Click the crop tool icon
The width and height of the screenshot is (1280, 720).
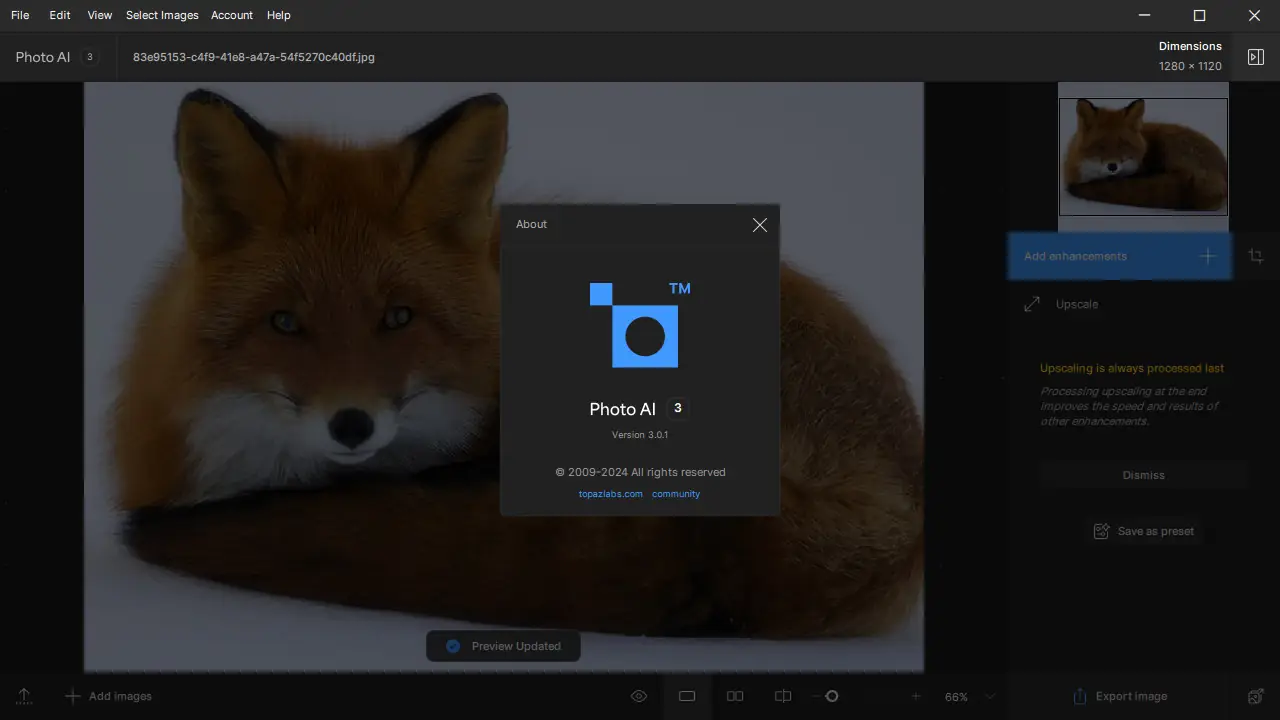point(1256,257)
